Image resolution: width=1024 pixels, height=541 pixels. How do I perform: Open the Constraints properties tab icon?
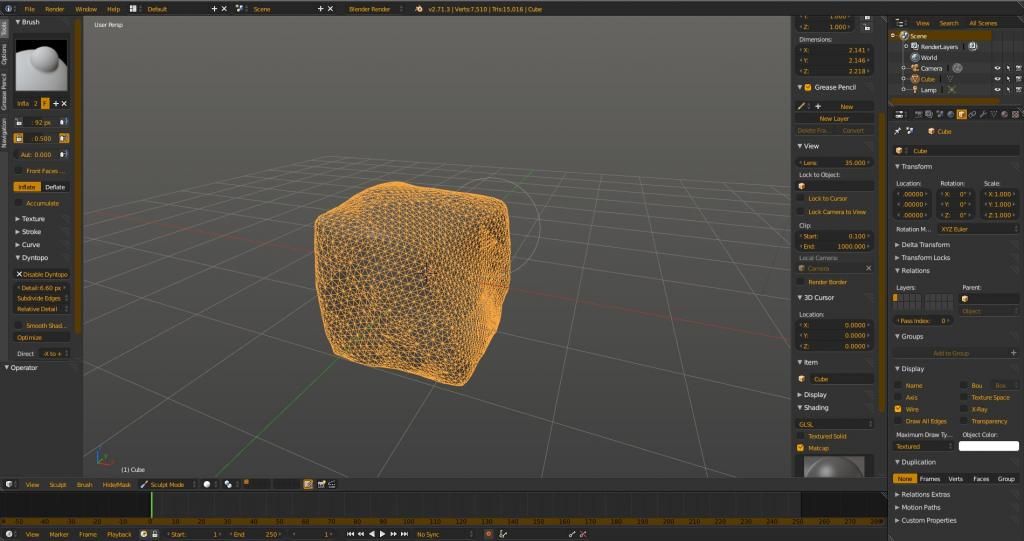pos(972,114)
